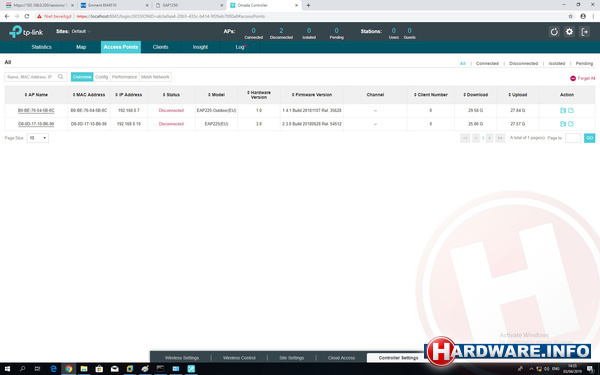Screen dimensions: 600x375
Task: Open Site Settings in the bottom bar
Action: click(x=292, y=358)
